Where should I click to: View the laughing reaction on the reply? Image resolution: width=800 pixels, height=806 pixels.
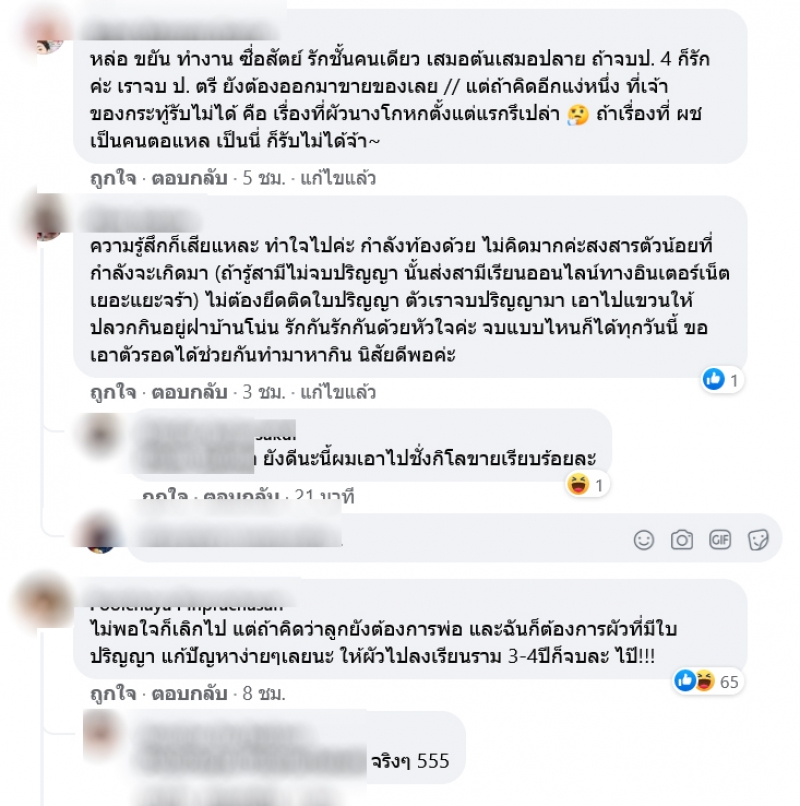click(x=587, y=485)
